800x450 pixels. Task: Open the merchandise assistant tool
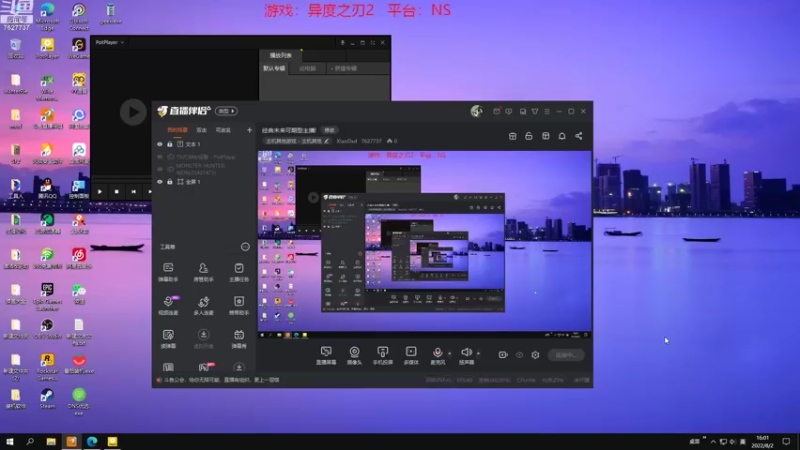pyautogui.click(x=239, y=305)
